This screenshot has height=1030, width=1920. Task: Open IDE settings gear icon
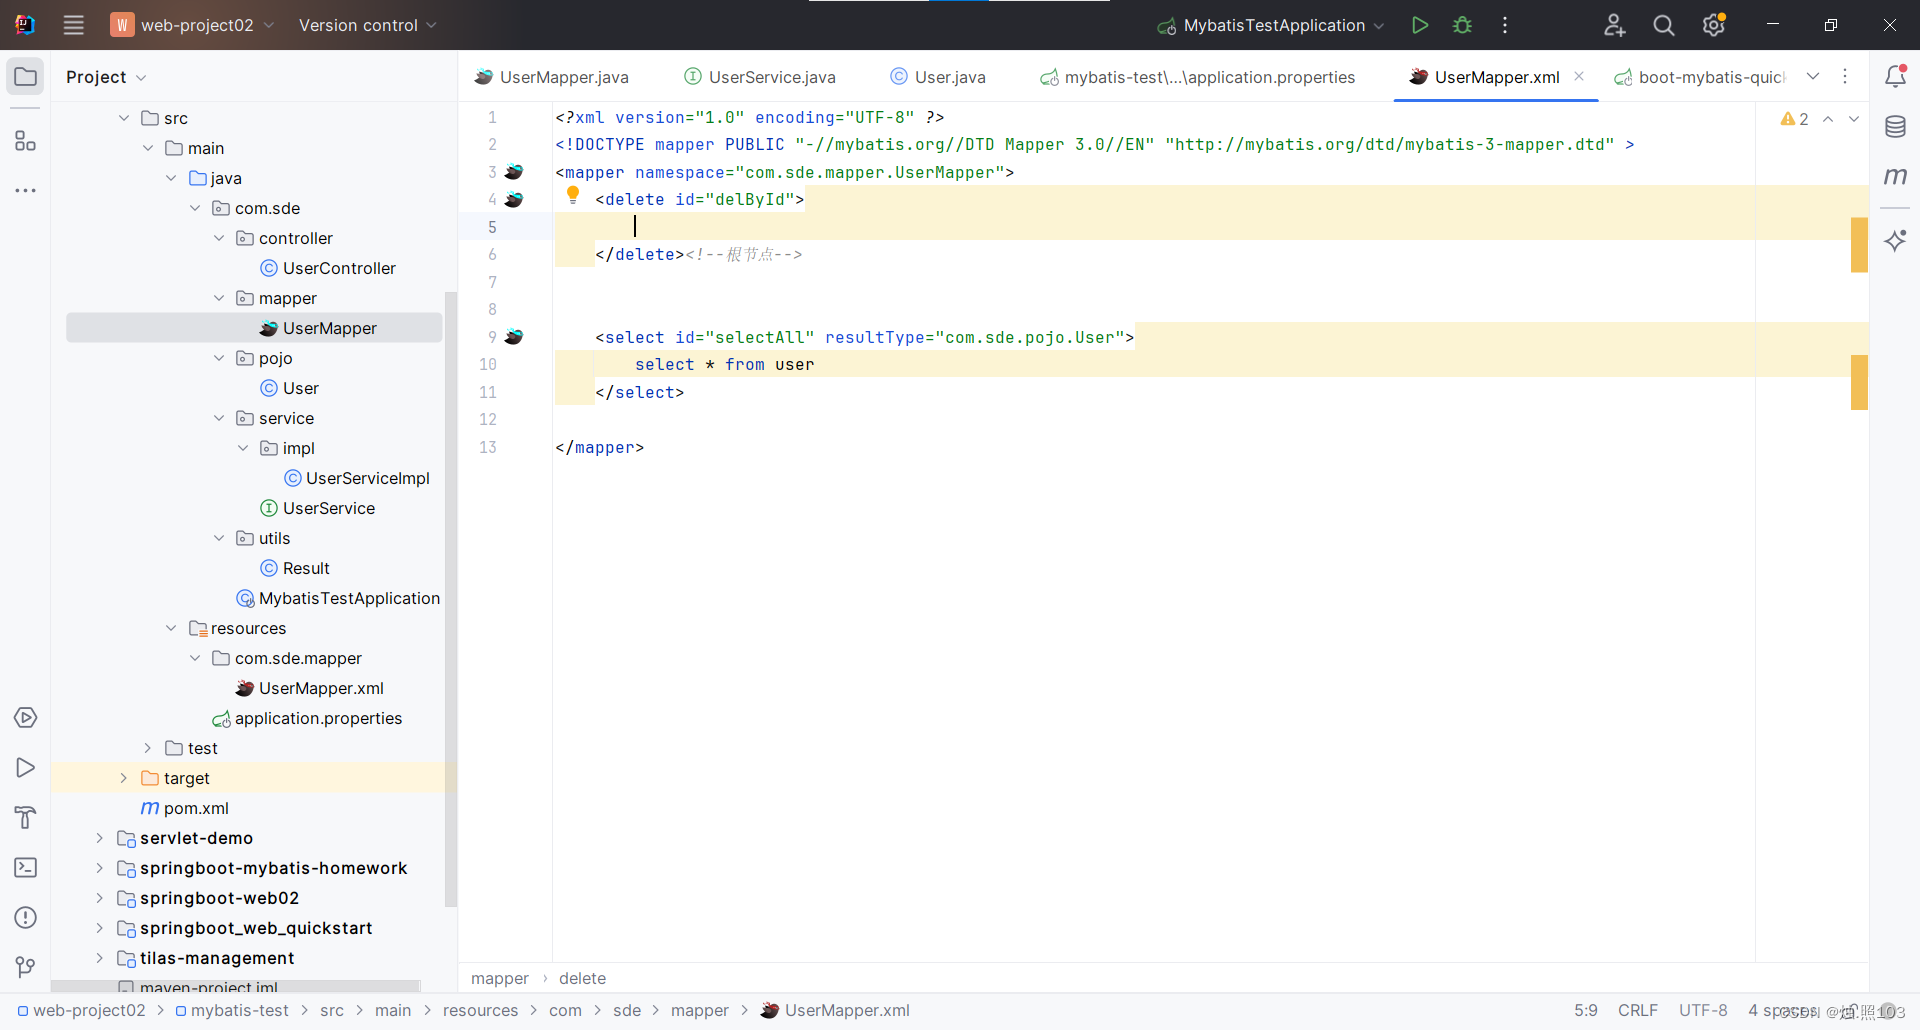(1714, 25)
